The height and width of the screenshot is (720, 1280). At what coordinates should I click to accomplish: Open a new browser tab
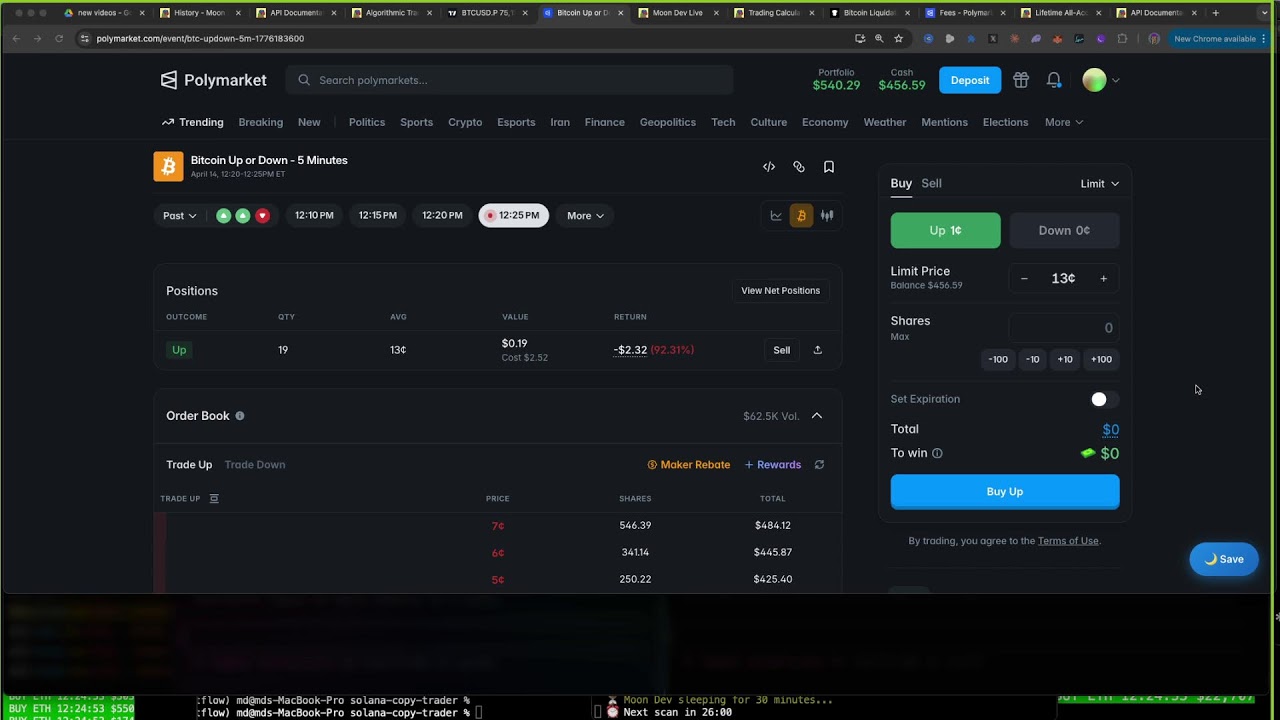(x=1215, y=13)
